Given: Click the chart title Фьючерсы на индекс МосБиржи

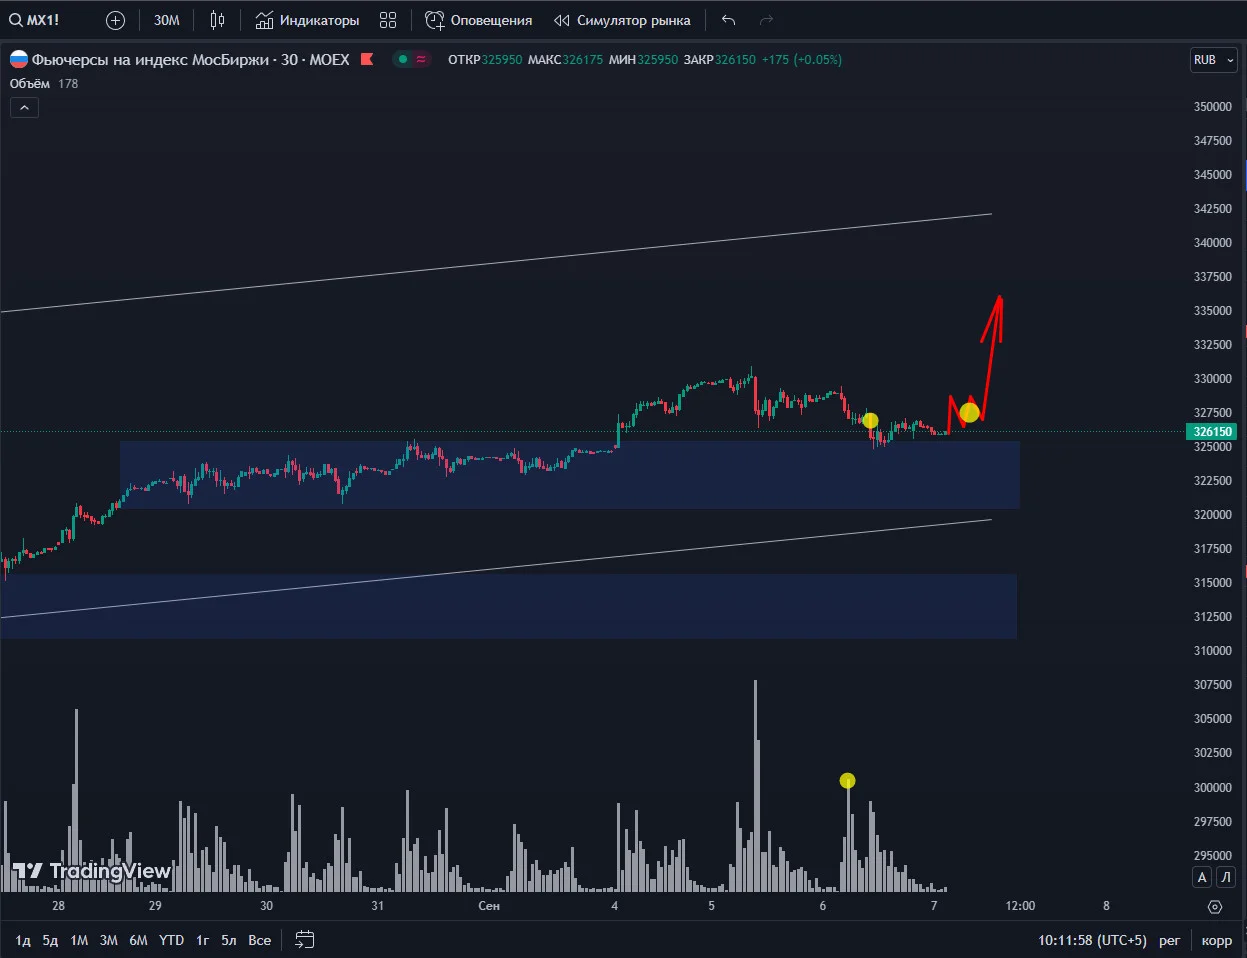Looking at the screenshot, I should click(150, 60).
